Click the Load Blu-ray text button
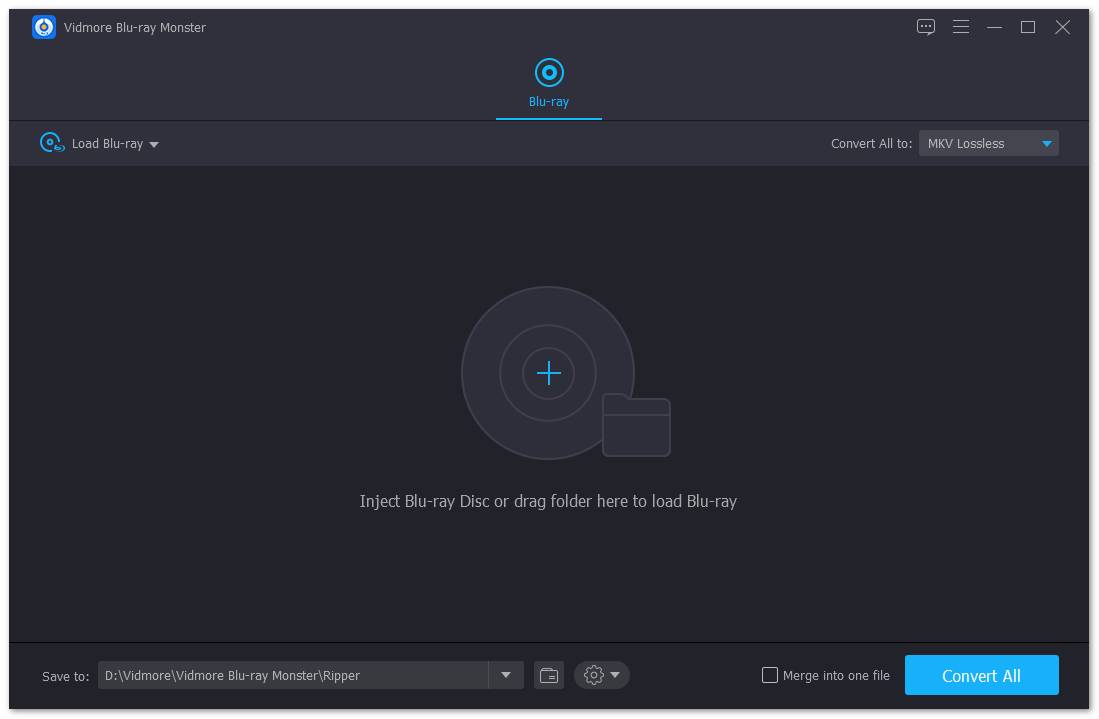Viewport: 1099px width, 719px height. 107,144
